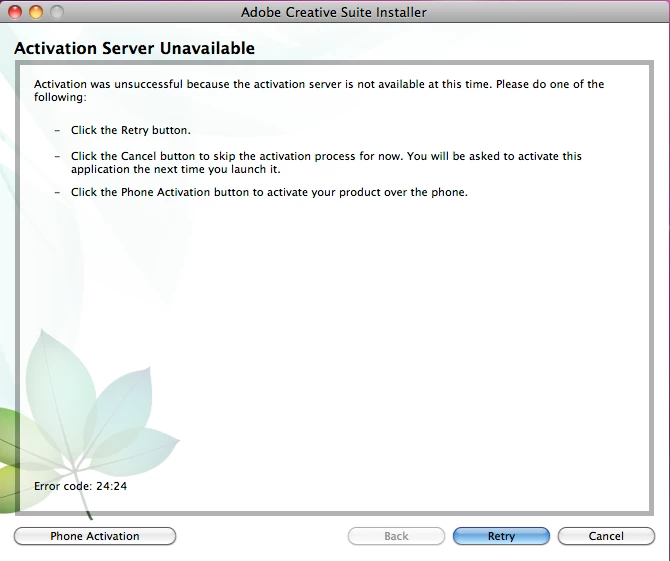The height and width of the screenshot is (561, 670).
Task: Click the 'Adobe Creative Suite Installer' window title
Action: click(334, 12)
